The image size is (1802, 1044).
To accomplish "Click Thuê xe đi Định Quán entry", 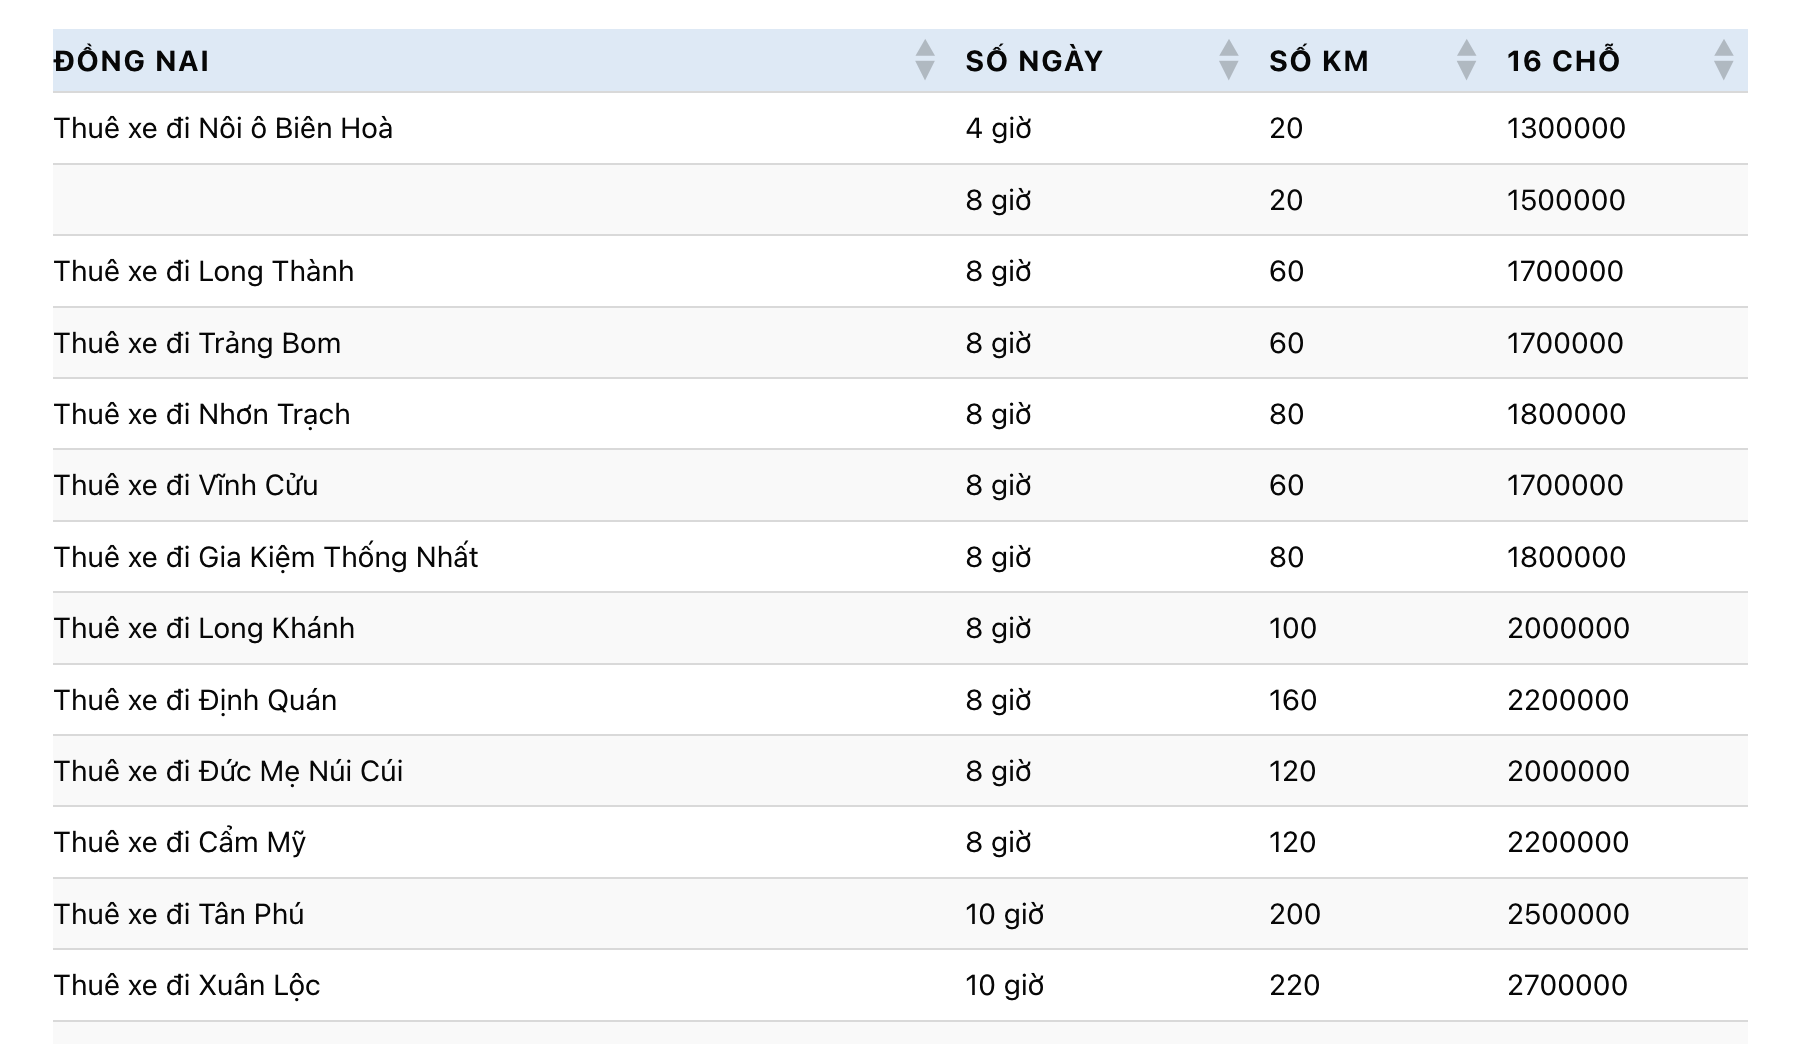I will tap(195, 700).
